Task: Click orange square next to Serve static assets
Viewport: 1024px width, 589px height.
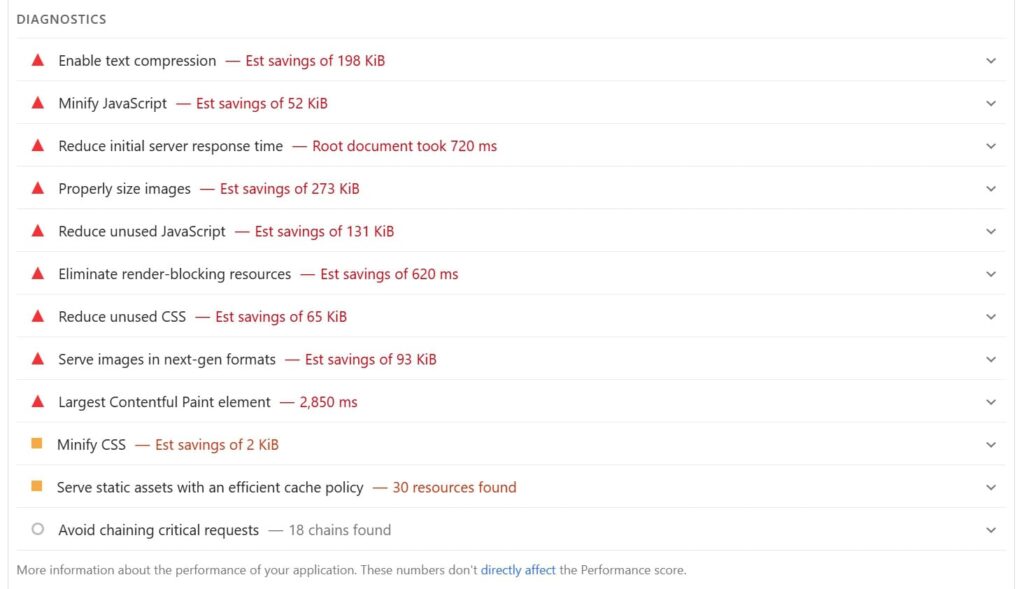Action: pyautogui.click(x=37, y=487)
